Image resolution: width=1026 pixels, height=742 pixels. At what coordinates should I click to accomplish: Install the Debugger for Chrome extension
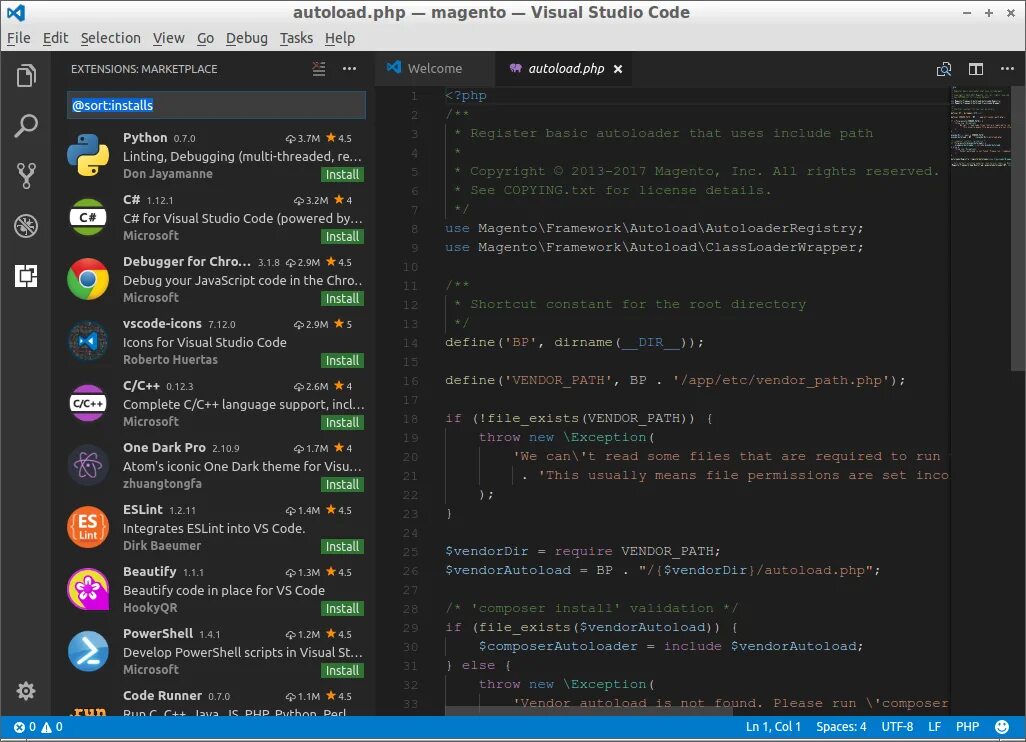(342, 298)
